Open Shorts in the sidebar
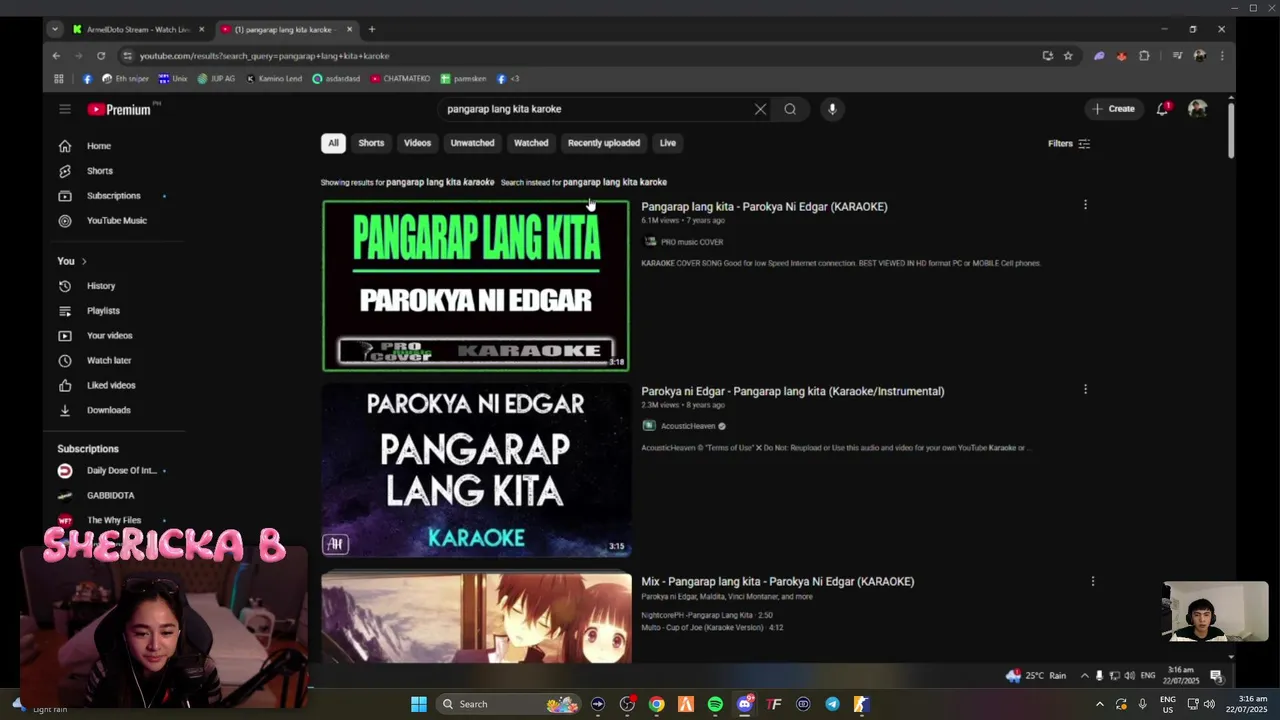Screen dimensions: 1280x720 99,171
